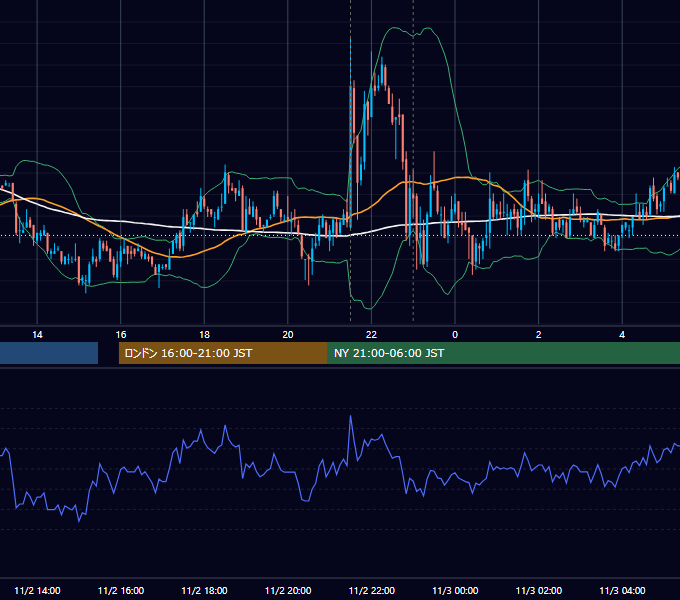Screen dimensions: 680x600
Task: Click the 14 hour axis label
Action: pos(37,335)
